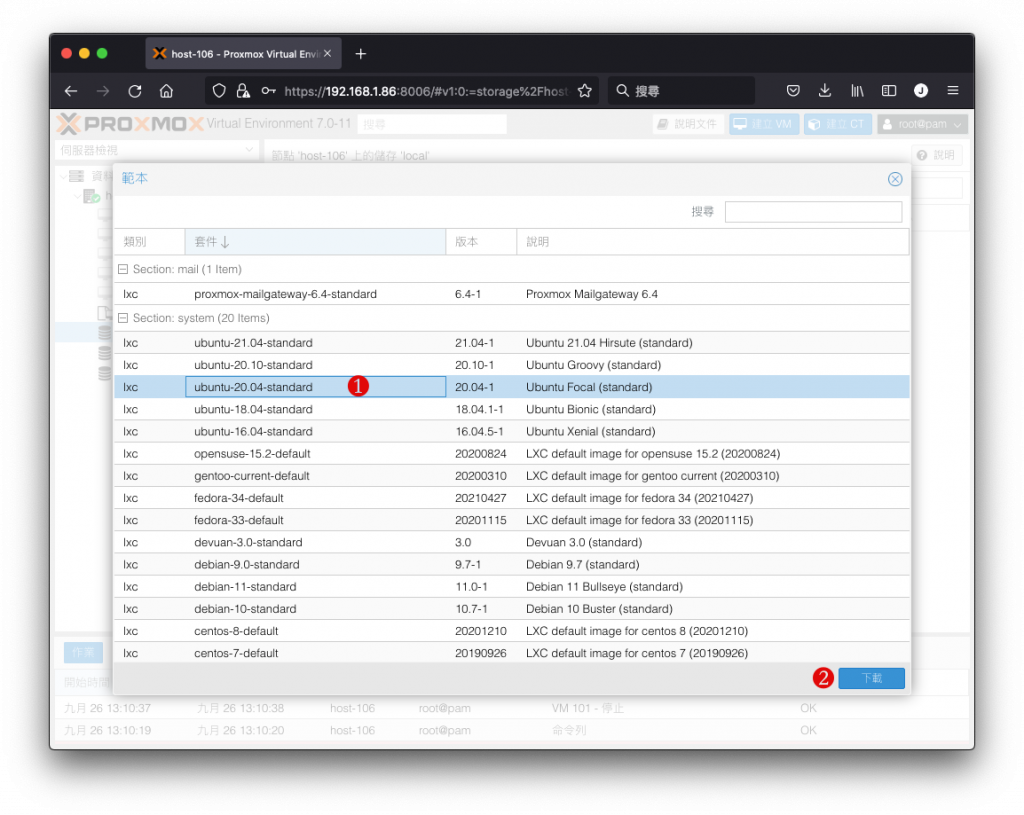
Task: Open the Pocket save icon
Action: coord(793,91)
